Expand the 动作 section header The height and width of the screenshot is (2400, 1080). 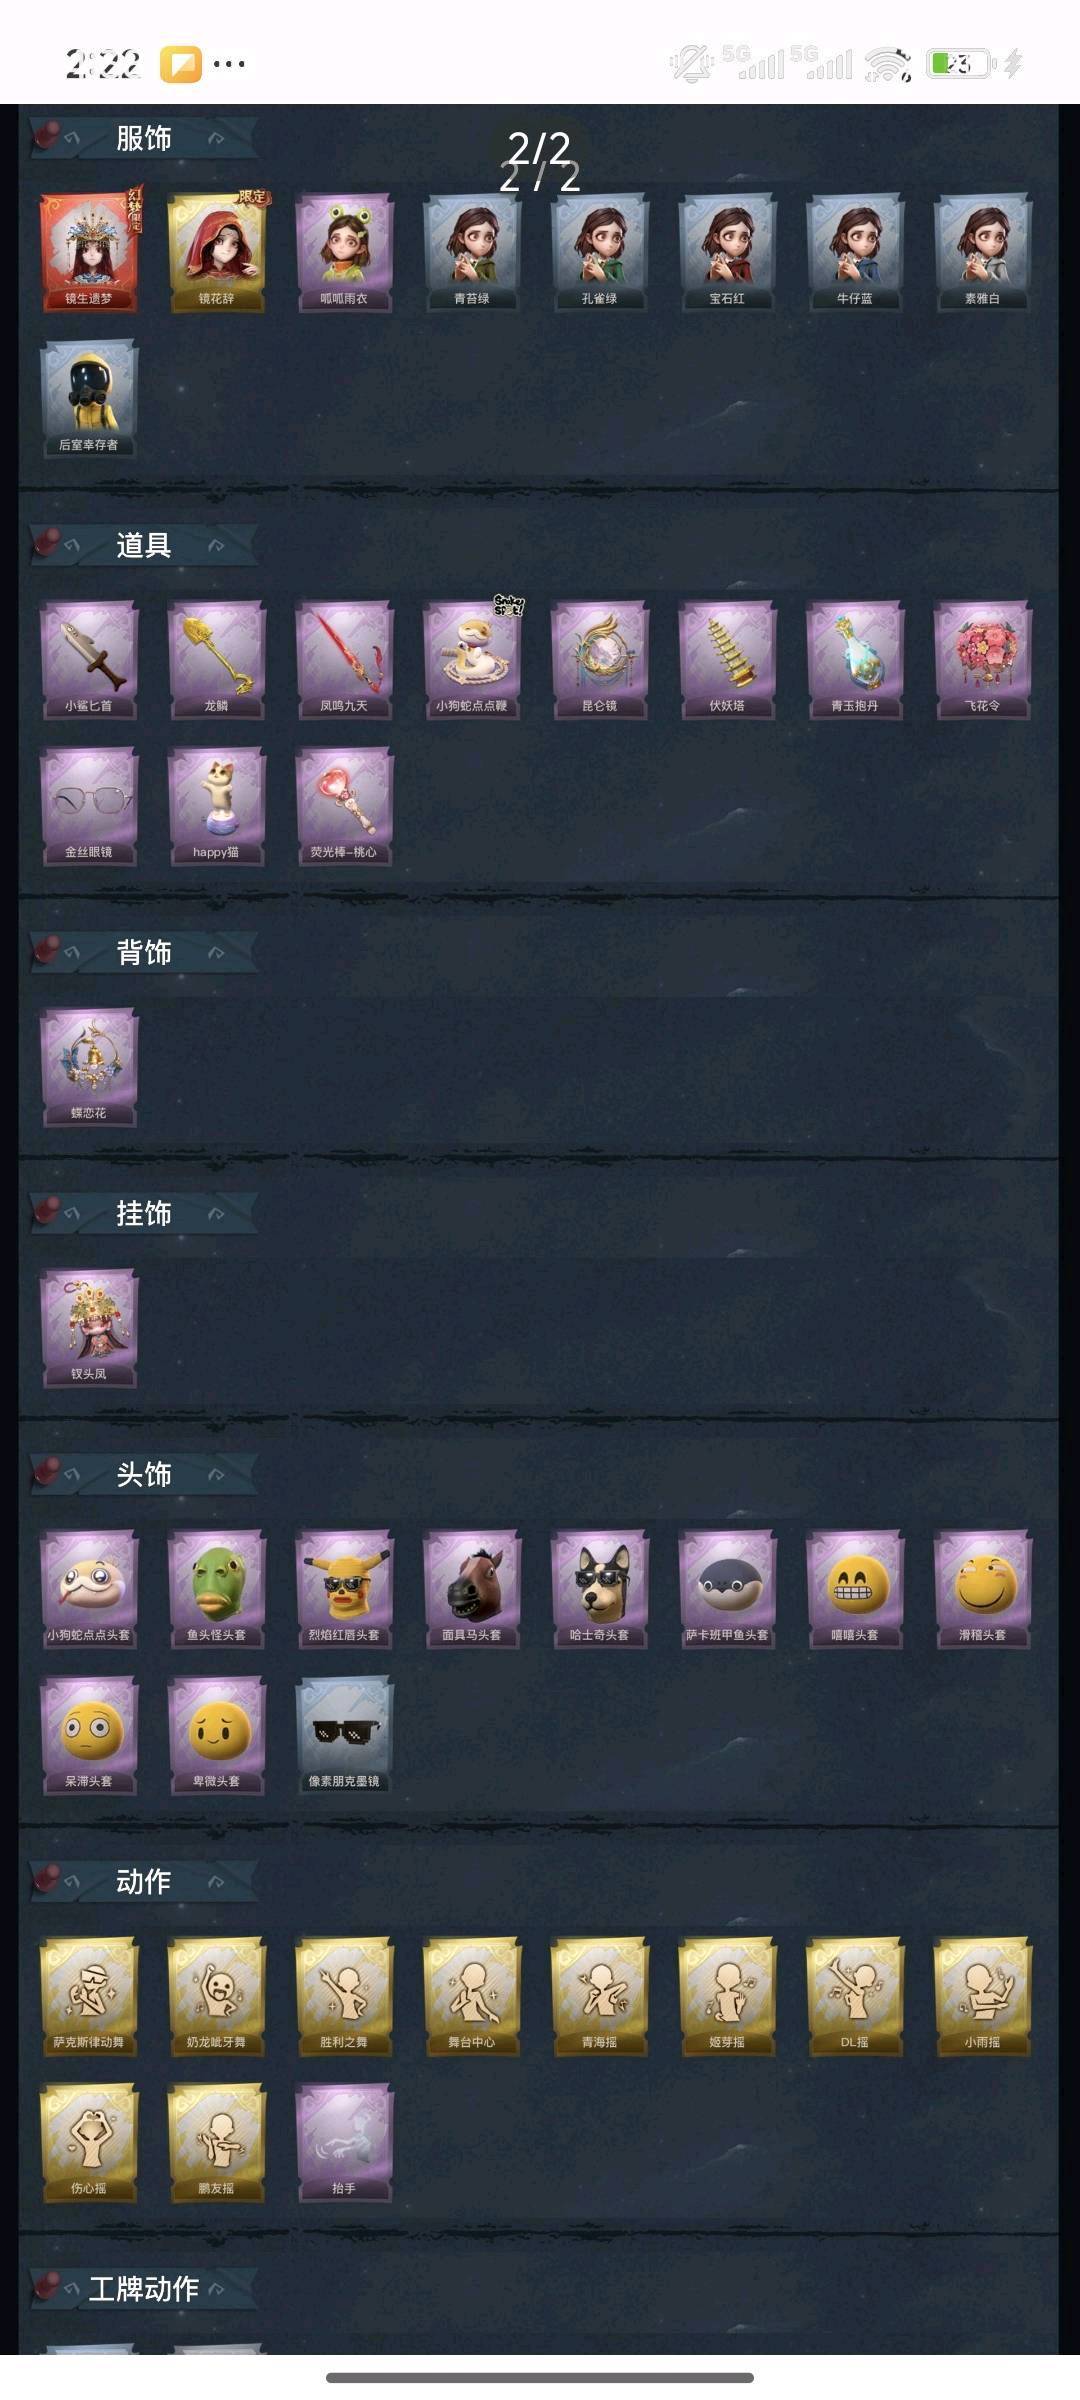144,1881
